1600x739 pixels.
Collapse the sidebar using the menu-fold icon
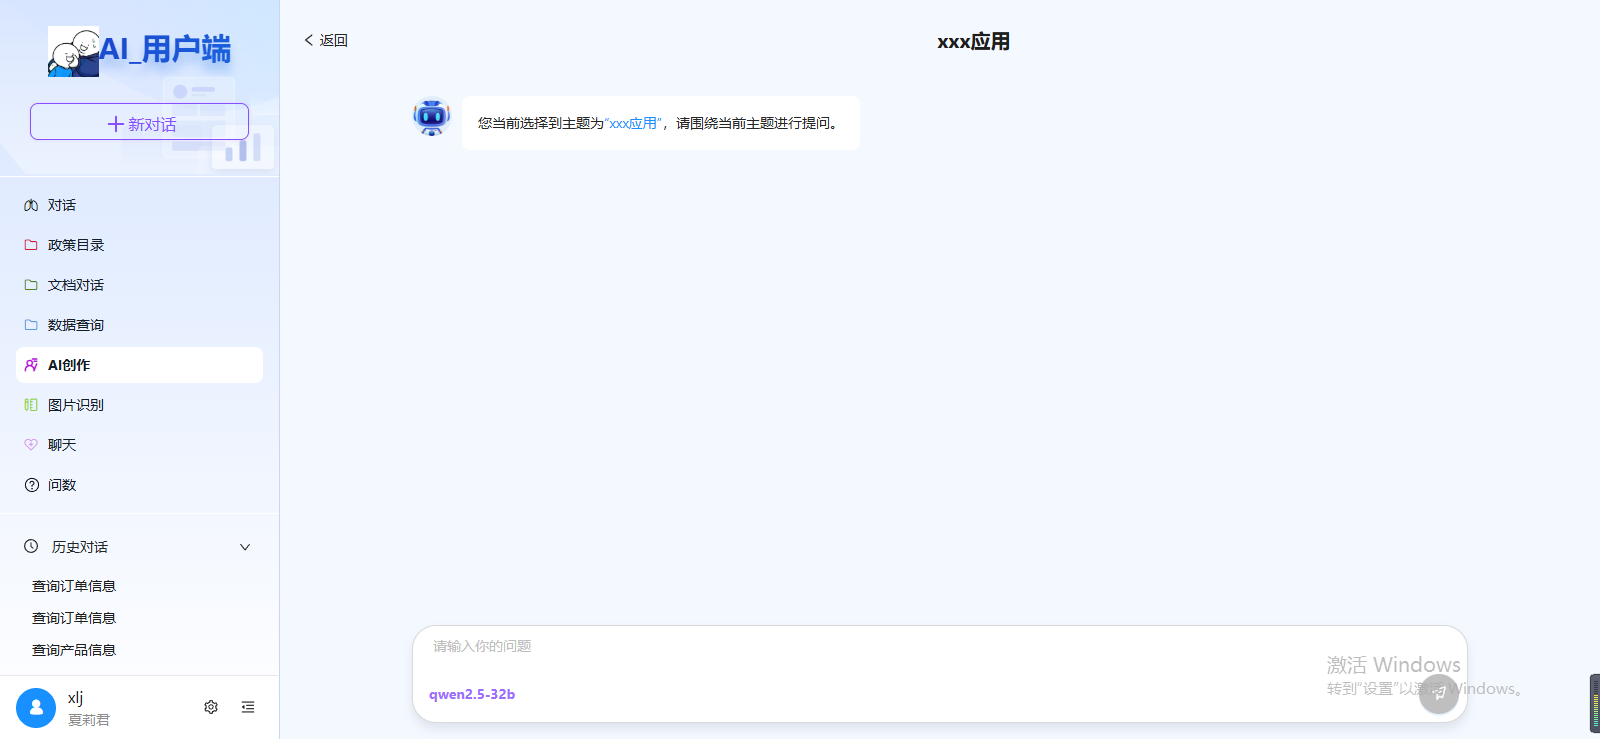pyautogui.click(x=248, y=707)
